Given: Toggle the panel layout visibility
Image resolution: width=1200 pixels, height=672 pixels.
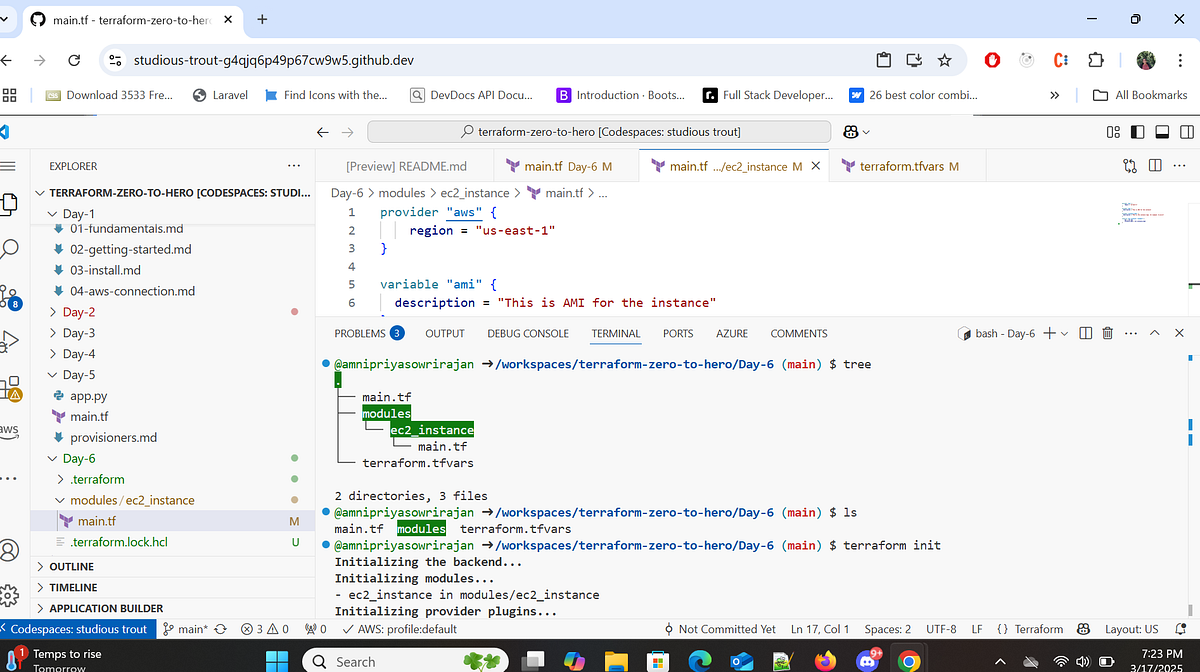Looking at the screenshot, I should 1162,131.
